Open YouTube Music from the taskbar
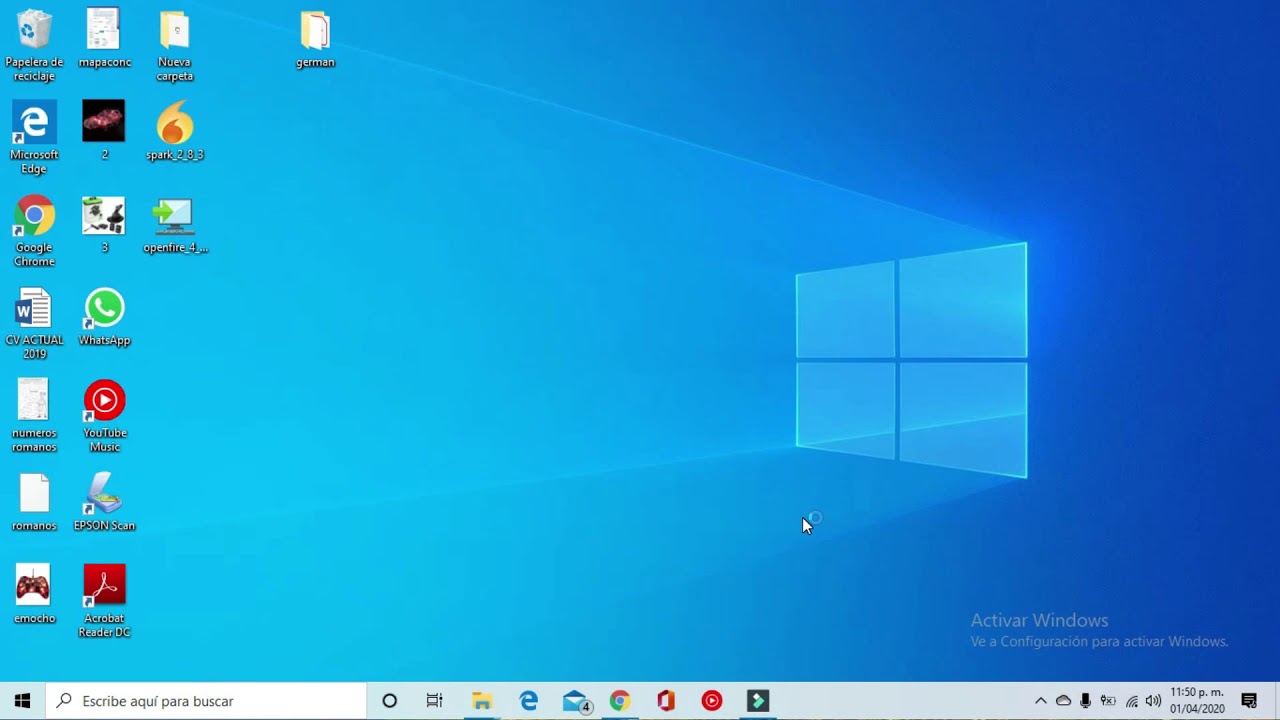Screen dimensions: 1280x720 (712, 701)
